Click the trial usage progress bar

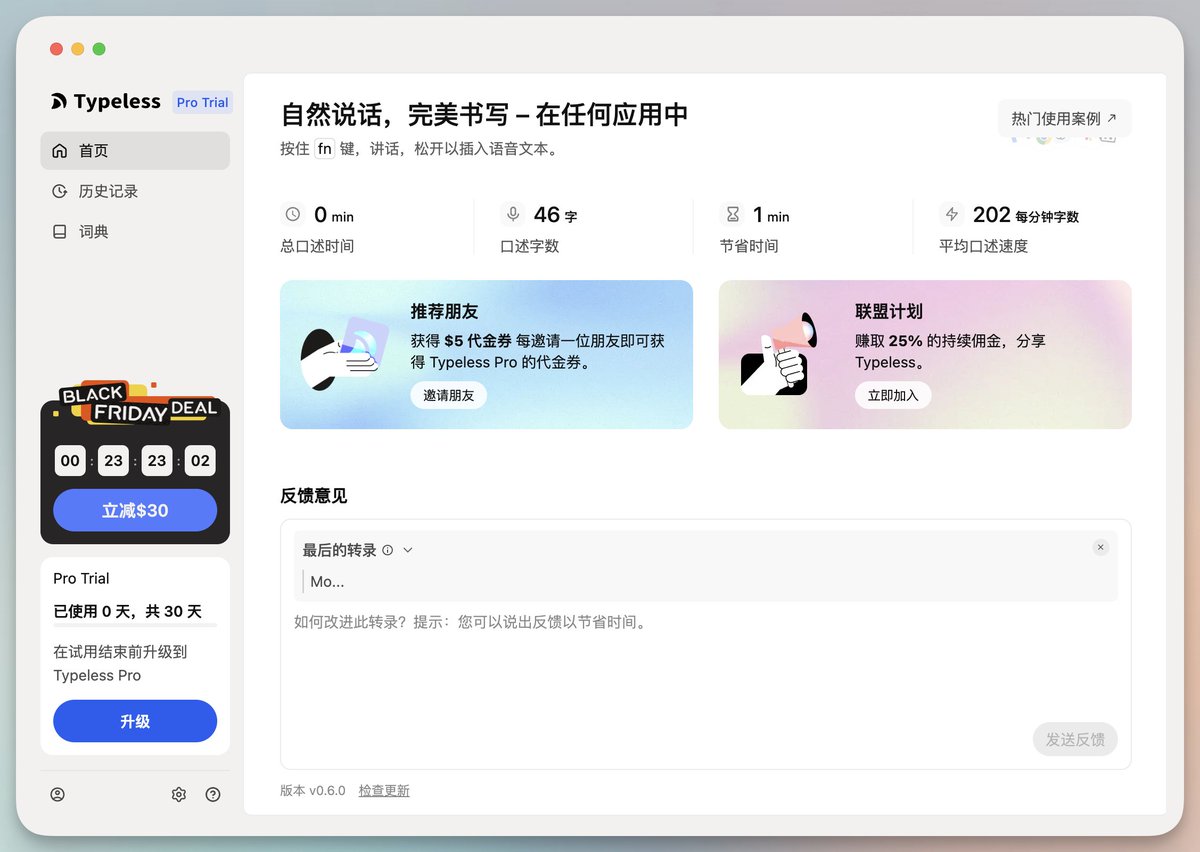pos(135,625)
